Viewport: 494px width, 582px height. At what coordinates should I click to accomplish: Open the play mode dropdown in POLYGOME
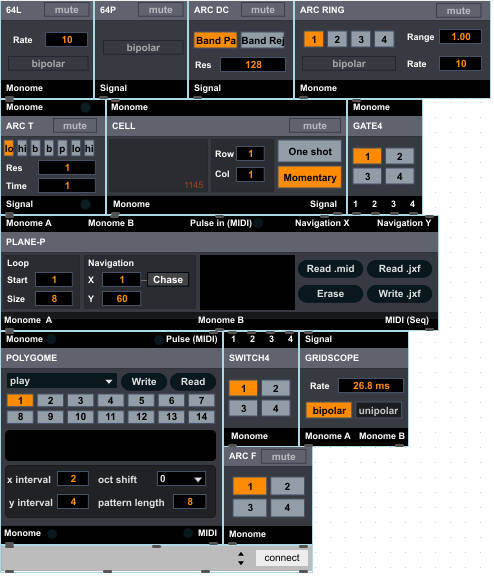pyautogui.click(x=62, y=381)
